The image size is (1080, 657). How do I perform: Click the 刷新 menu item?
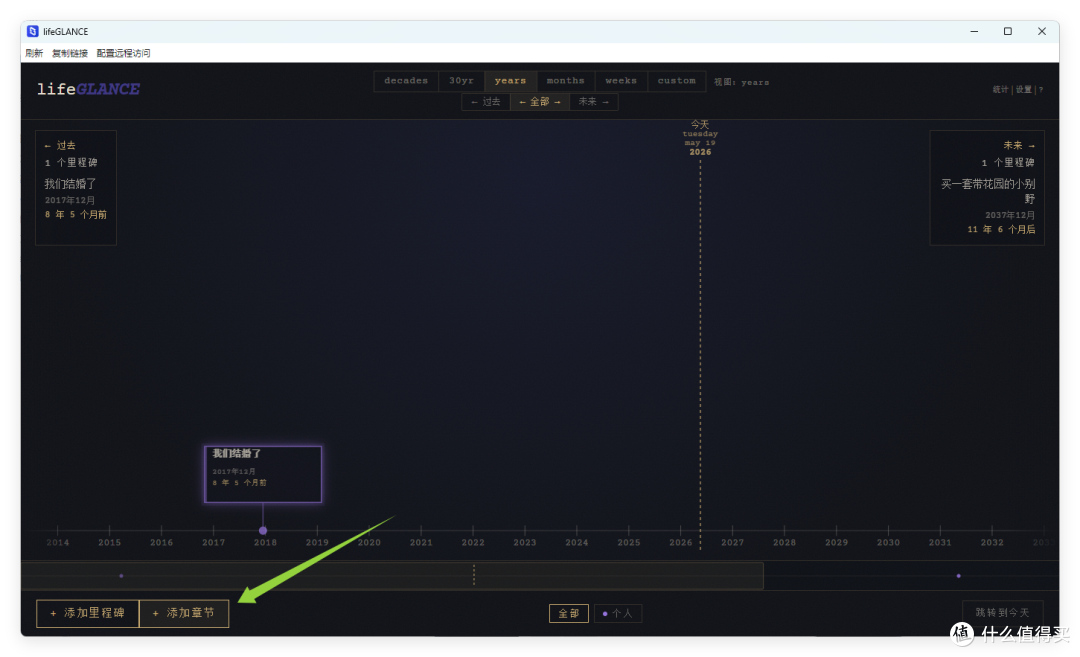(34, 53)
